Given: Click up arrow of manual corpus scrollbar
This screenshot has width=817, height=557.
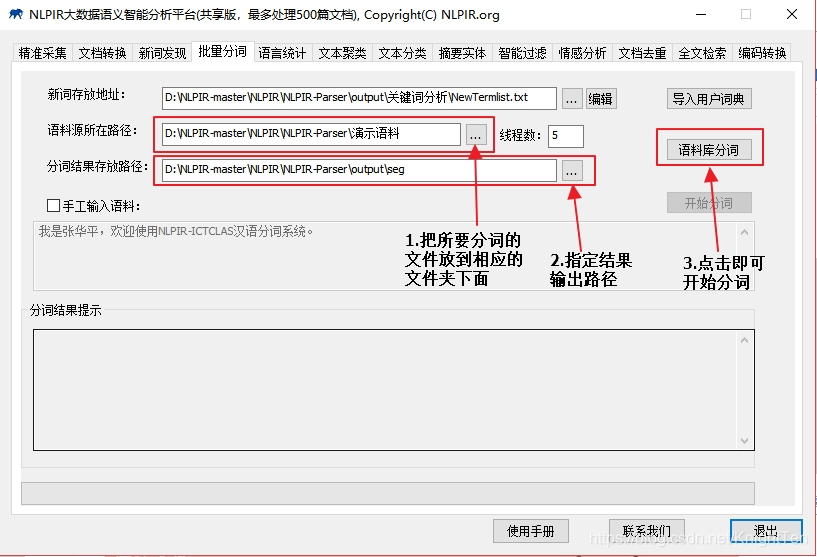Looking at the screenshot, I should point(745,232).
